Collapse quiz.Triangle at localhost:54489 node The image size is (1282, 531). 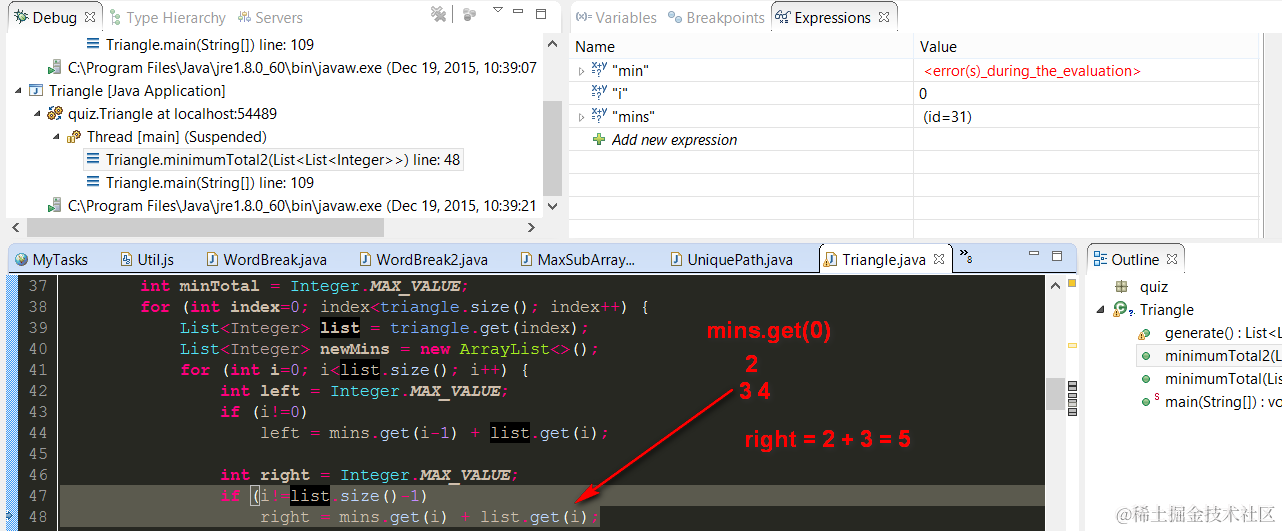(x=36, y=114)
